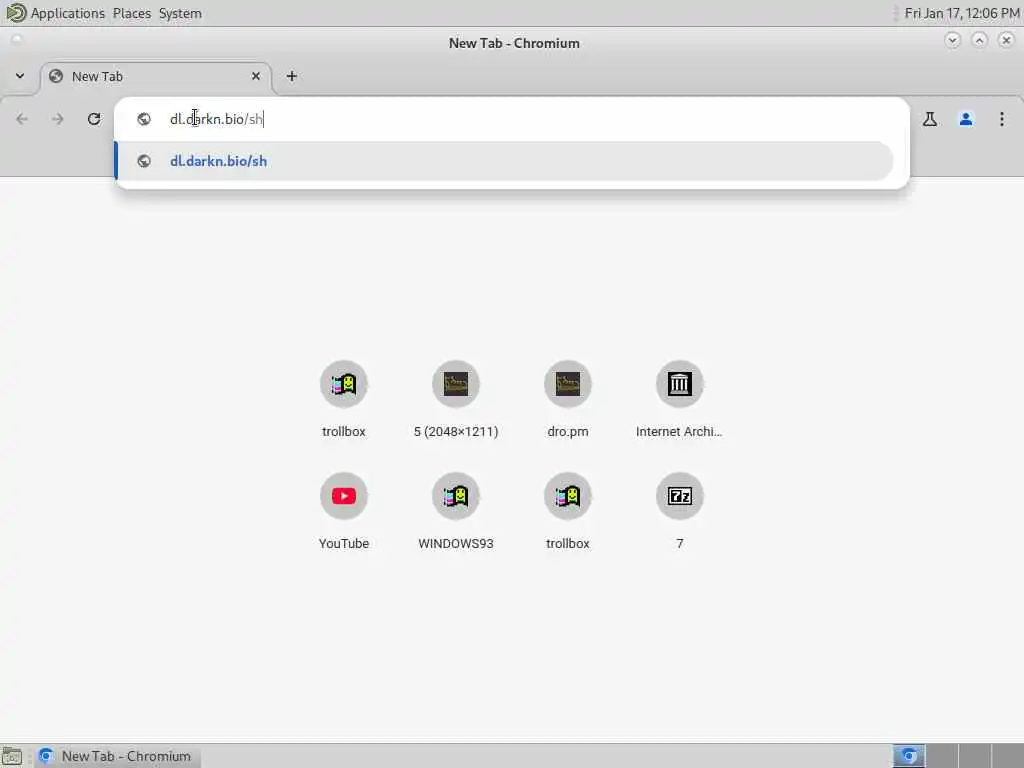Minimize the Chromium window

click(x=952, y=40)
